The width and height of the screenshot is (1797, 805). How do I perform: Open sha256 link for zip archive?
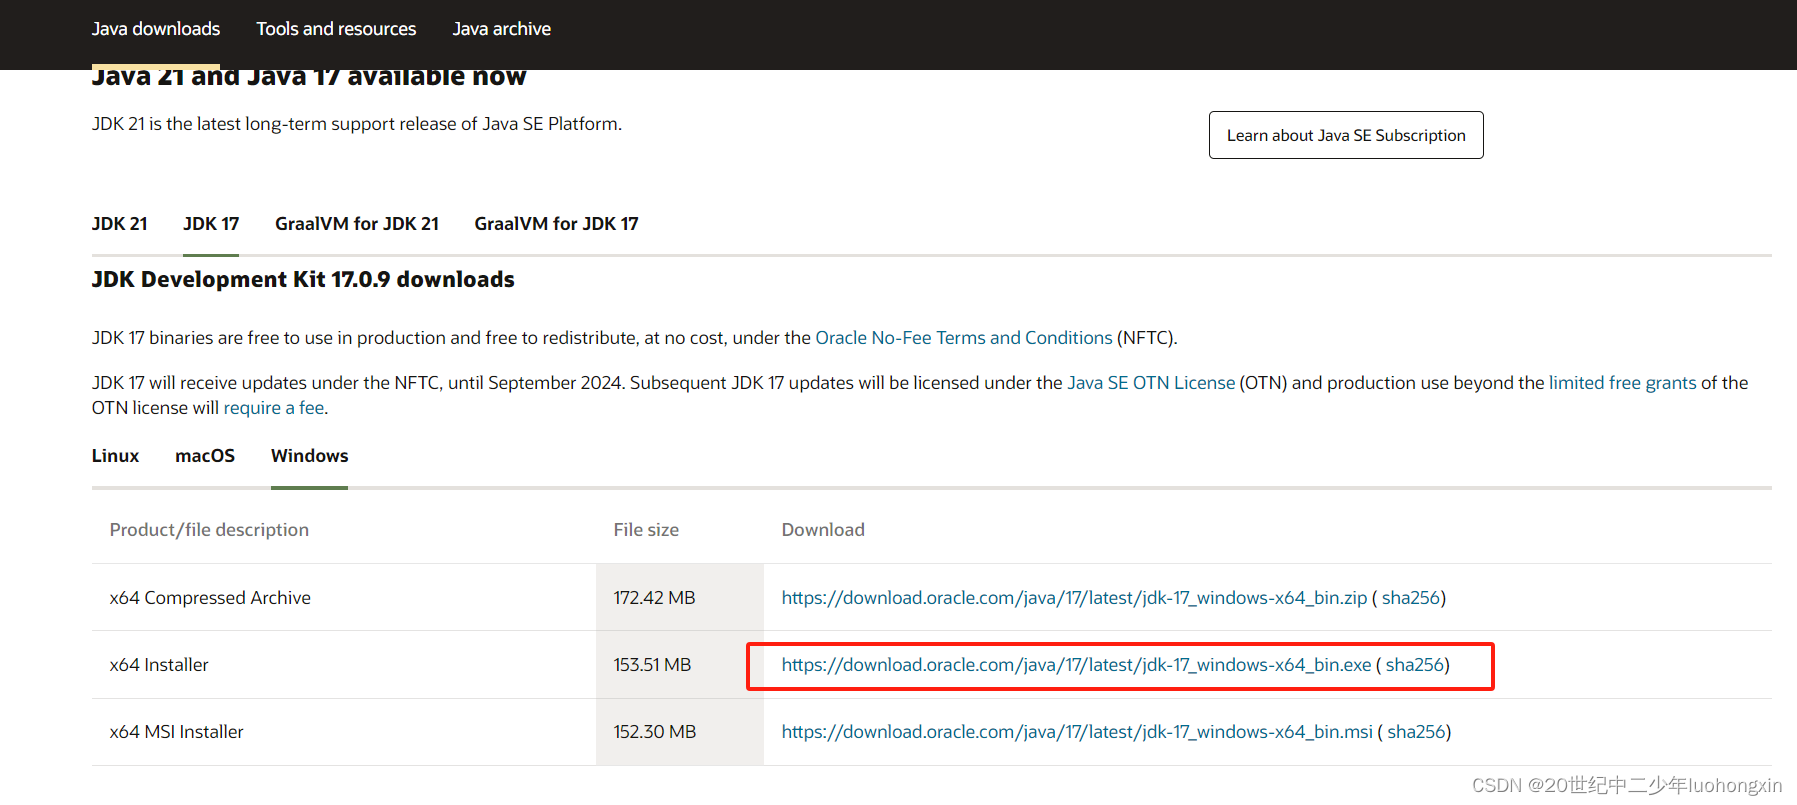pos(1411,598)
